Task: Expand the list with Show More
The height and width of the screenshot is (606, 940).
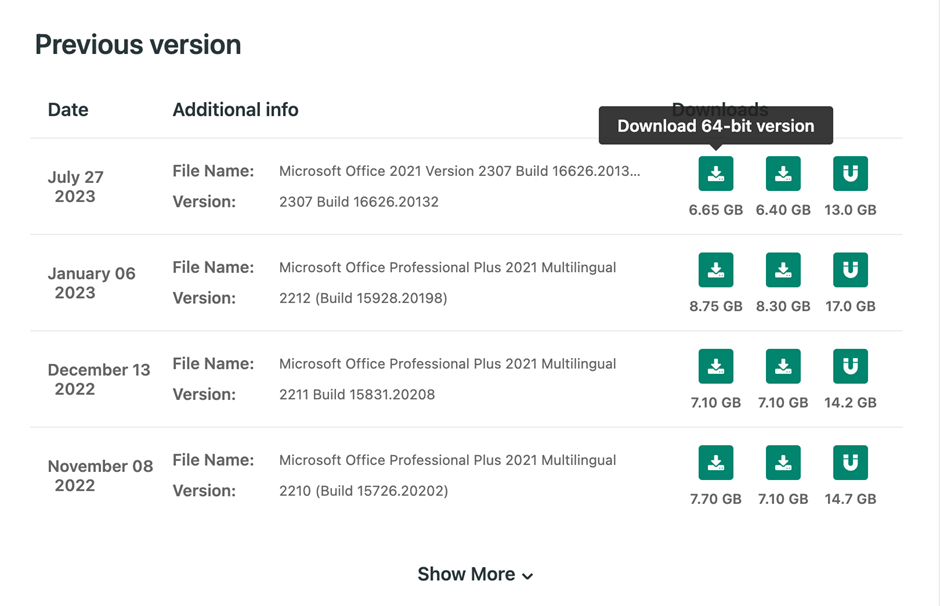Action: (475, 574)
